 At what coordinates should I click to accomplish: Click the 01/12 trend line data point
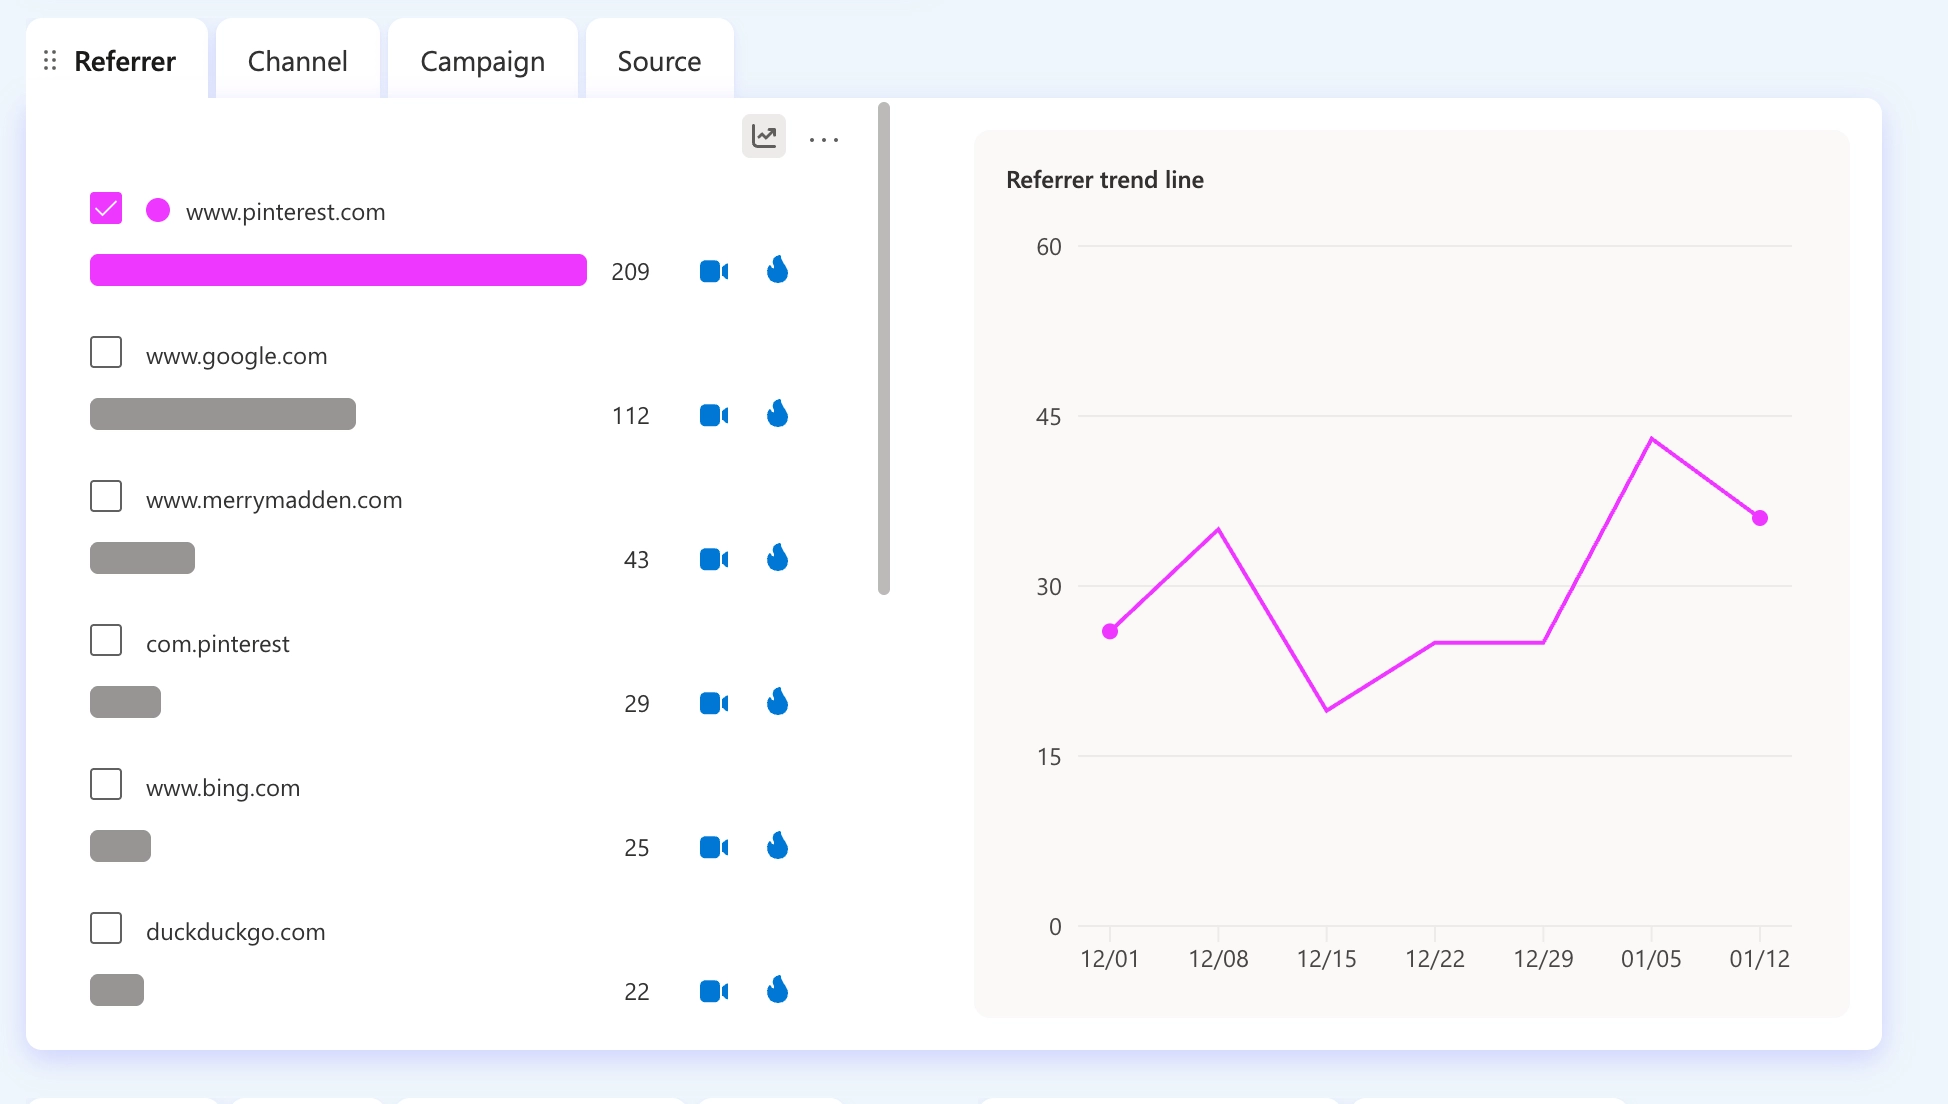(x=1760, y=518)
